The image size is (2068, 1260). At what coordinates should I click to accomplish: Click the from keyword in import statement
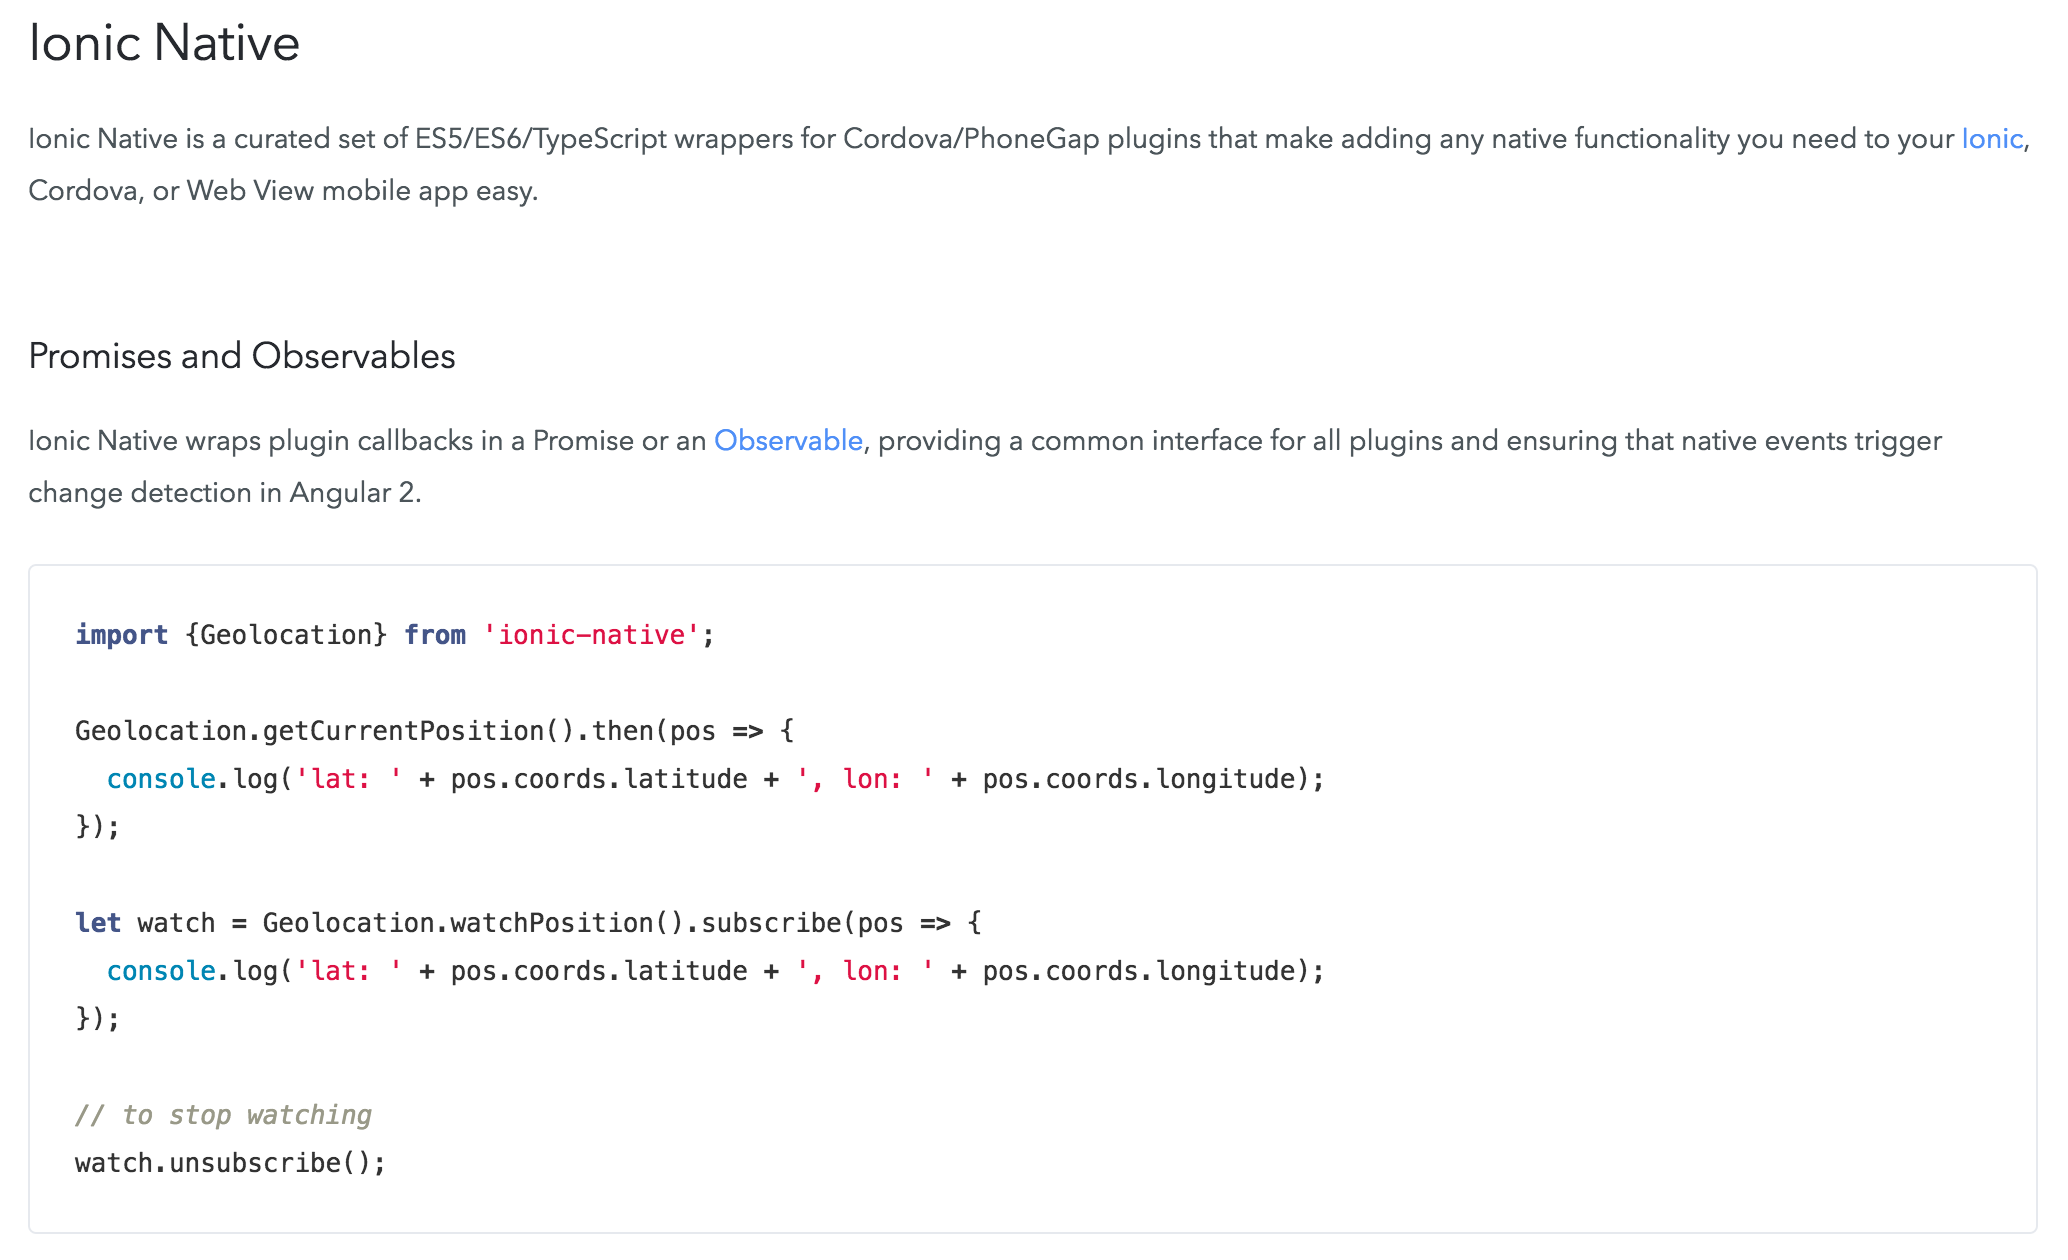coord(435,635)
